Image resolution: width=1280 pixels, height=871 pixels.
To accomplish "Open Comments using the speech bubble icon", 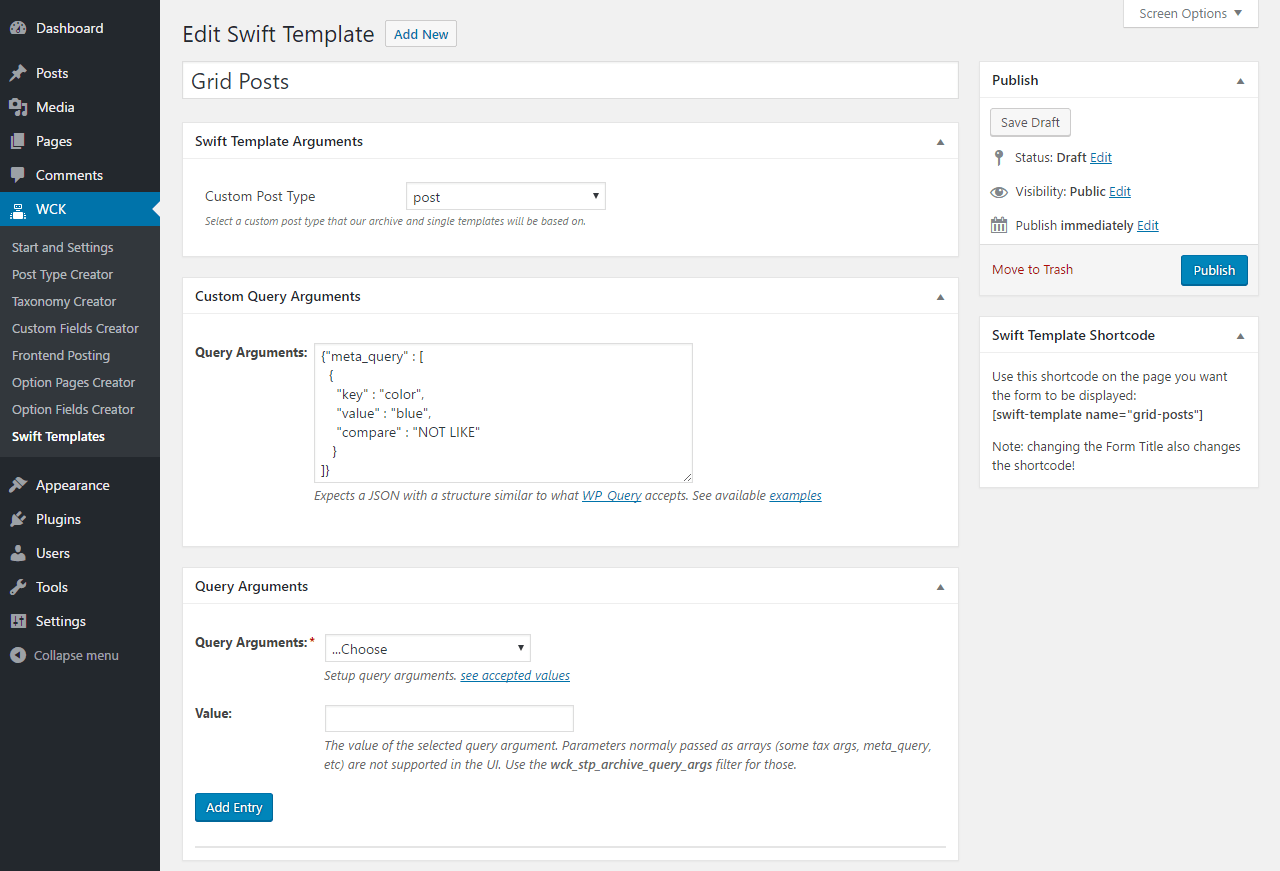I will [x=21, y=175].
